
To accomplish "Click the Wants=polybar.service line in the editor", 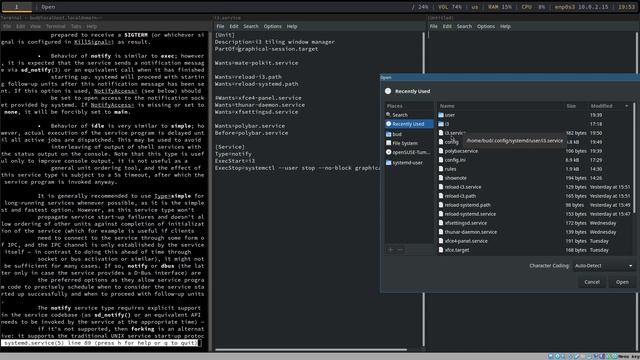I will coord(250,126).
